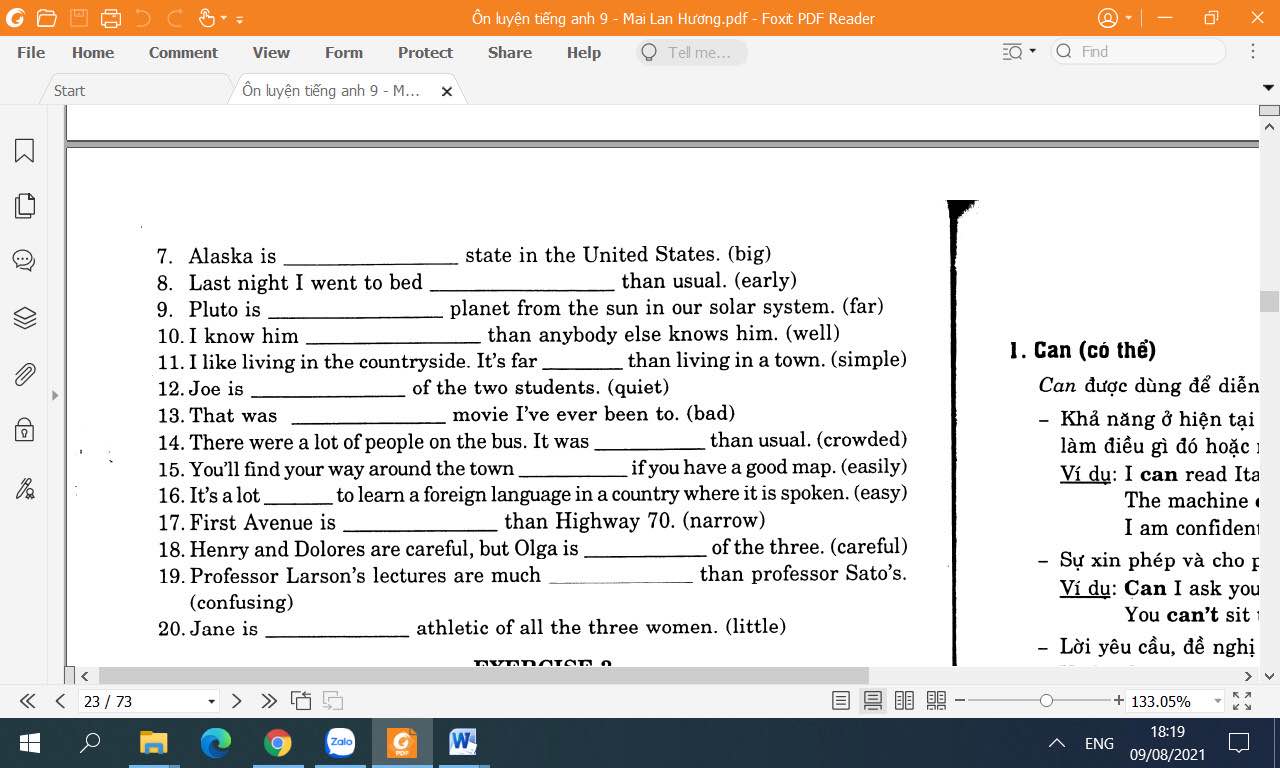The image size is (1280, 768).
Task: Print the document using printer icon
Action: 111,18
